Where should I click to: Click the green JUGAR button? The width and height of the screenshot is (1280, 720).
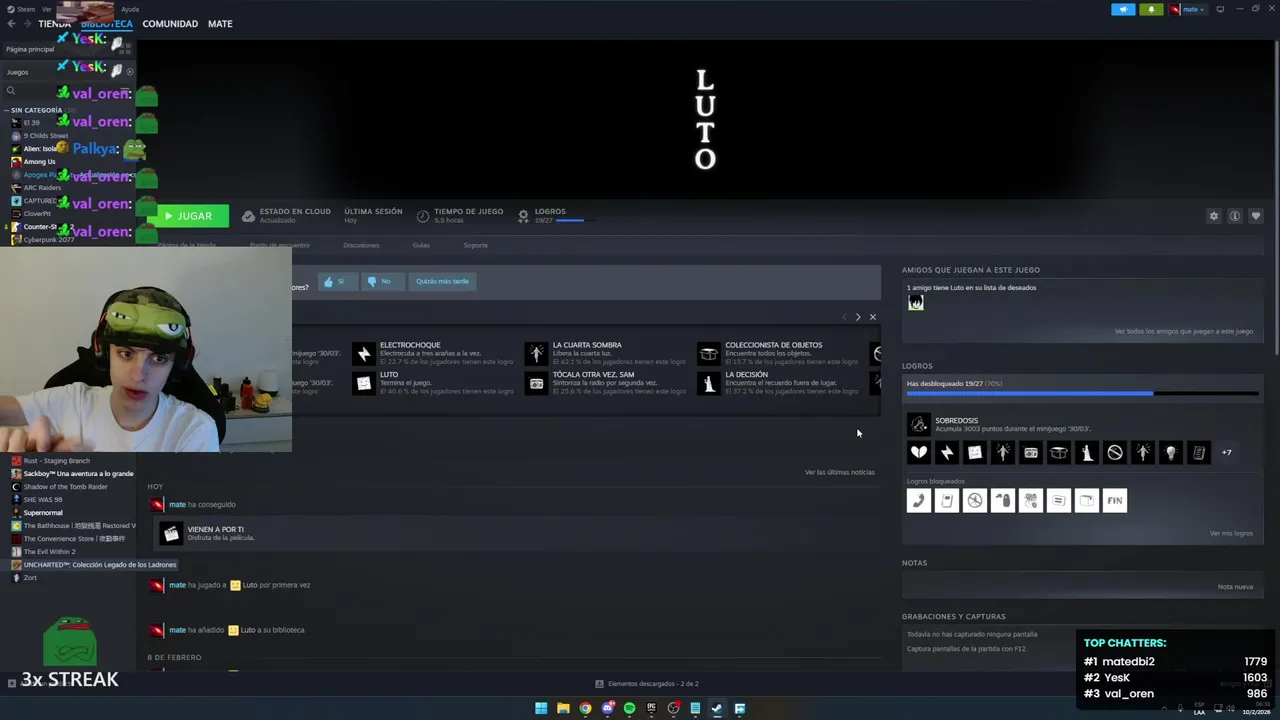188,216
